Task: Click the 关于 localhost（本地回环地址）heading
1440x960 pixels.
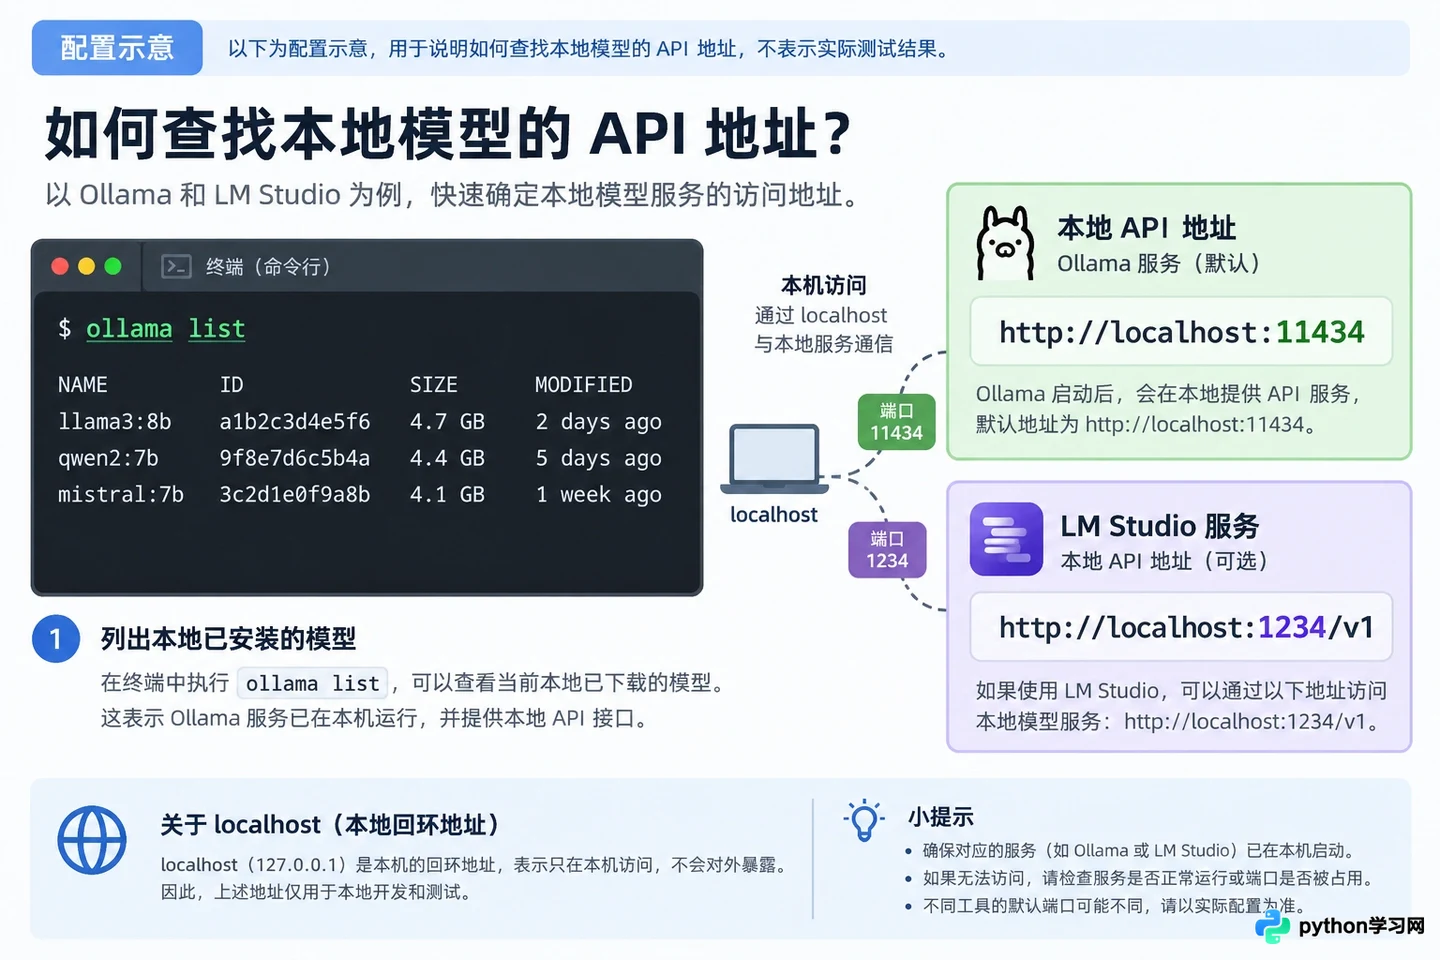Action: click(x=331, y=825)
